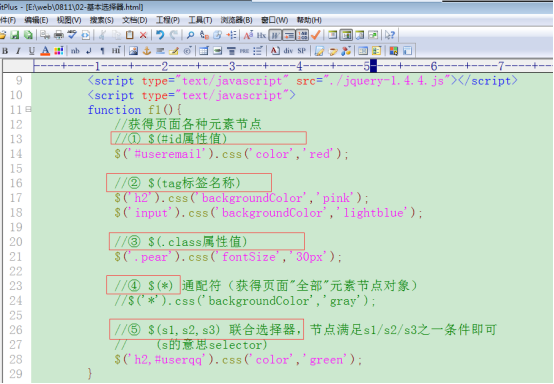Viewport: 554px width, 384px height.
Task: Open the color palette grid icon
Action: click(59, 51)
